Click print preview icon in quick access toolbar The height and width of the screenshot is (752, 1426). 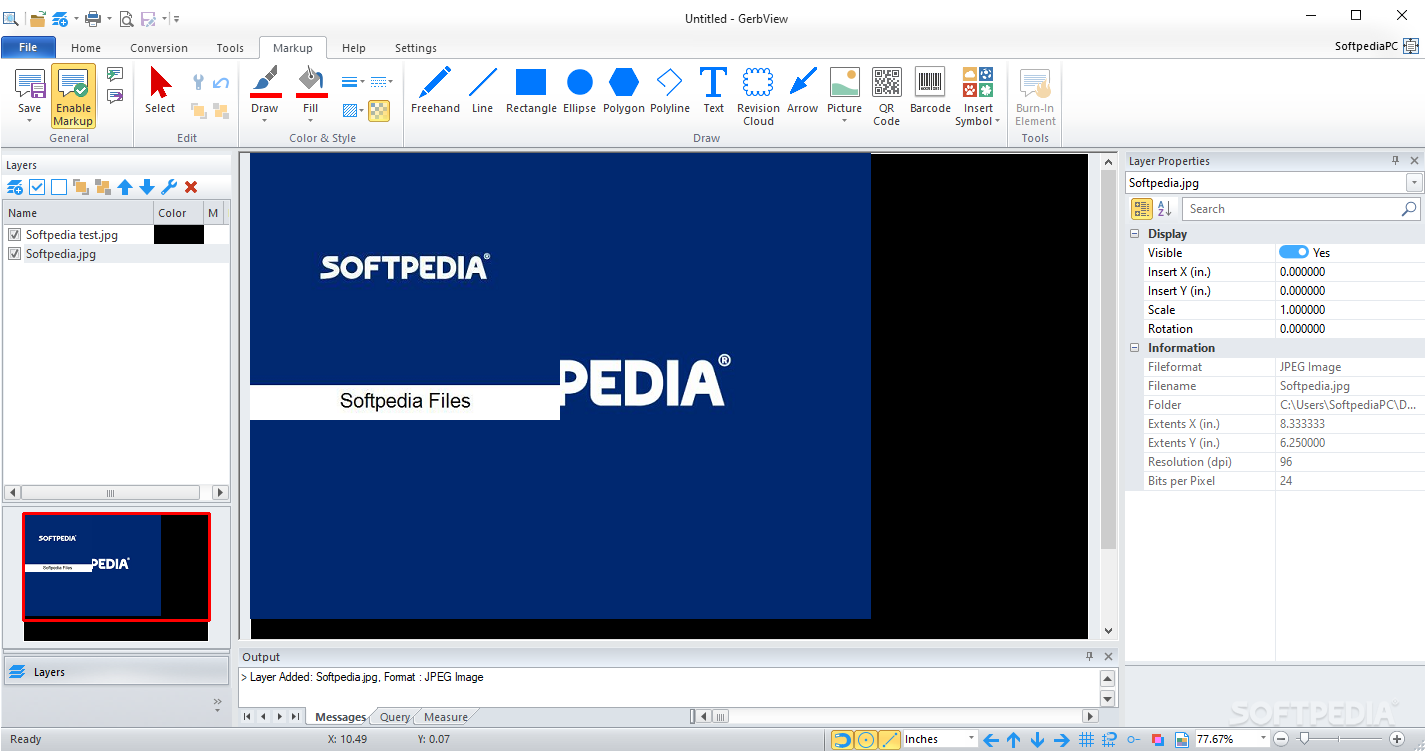coord(126,19)
